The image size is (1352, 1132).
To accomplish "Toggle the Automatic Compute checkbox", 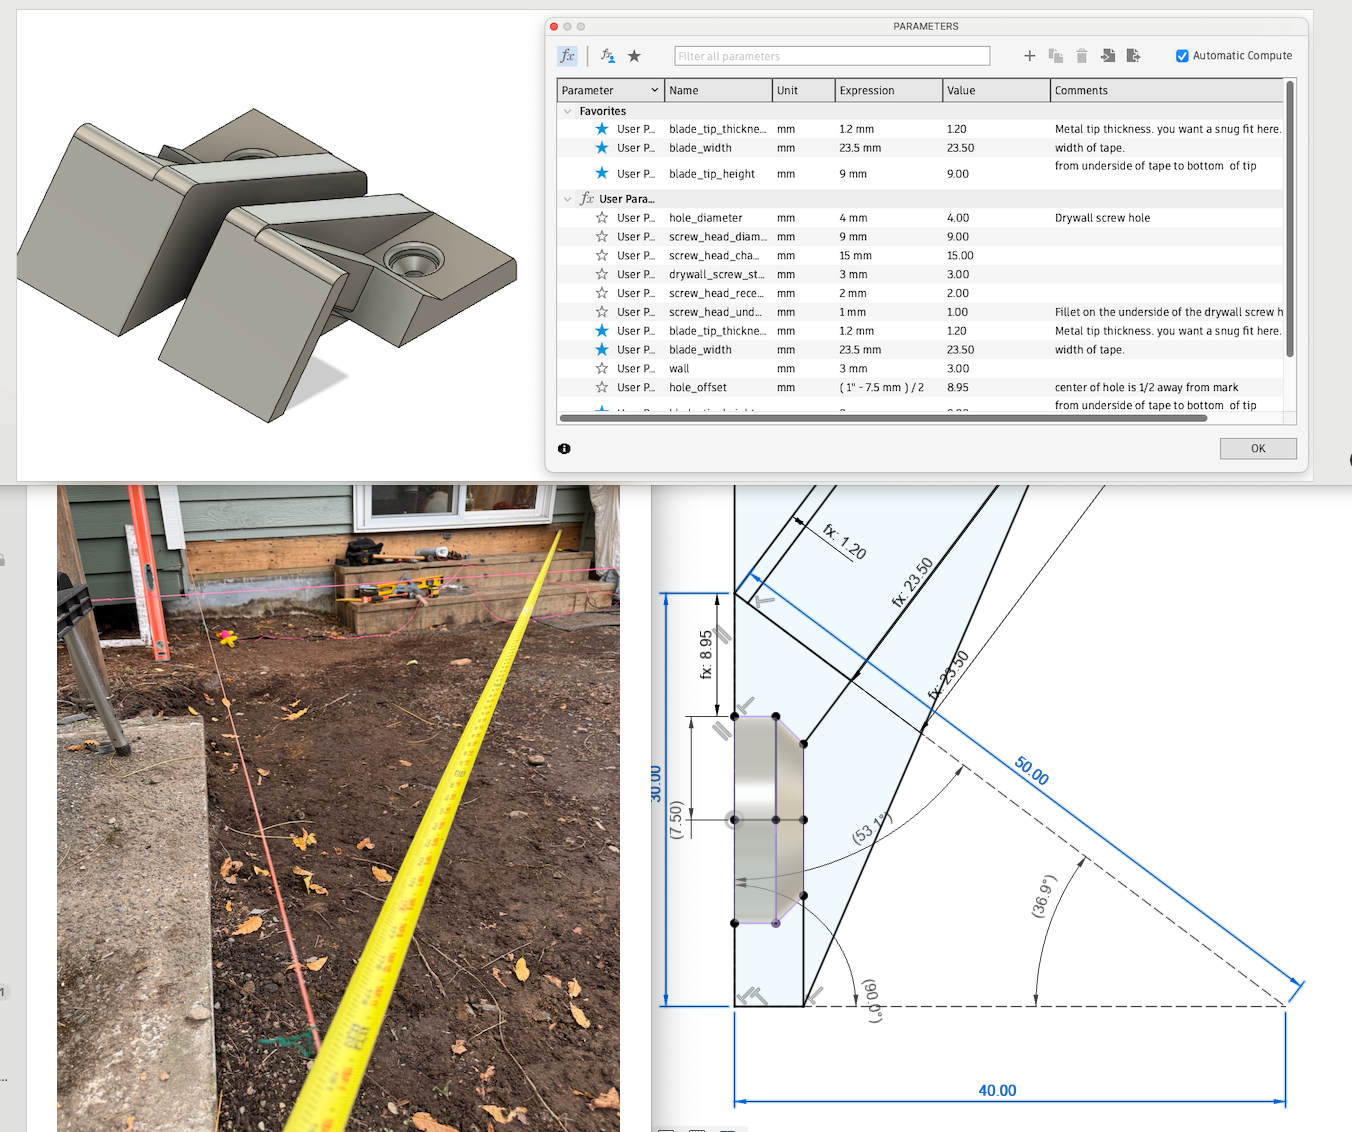I will click(1182, 56).
